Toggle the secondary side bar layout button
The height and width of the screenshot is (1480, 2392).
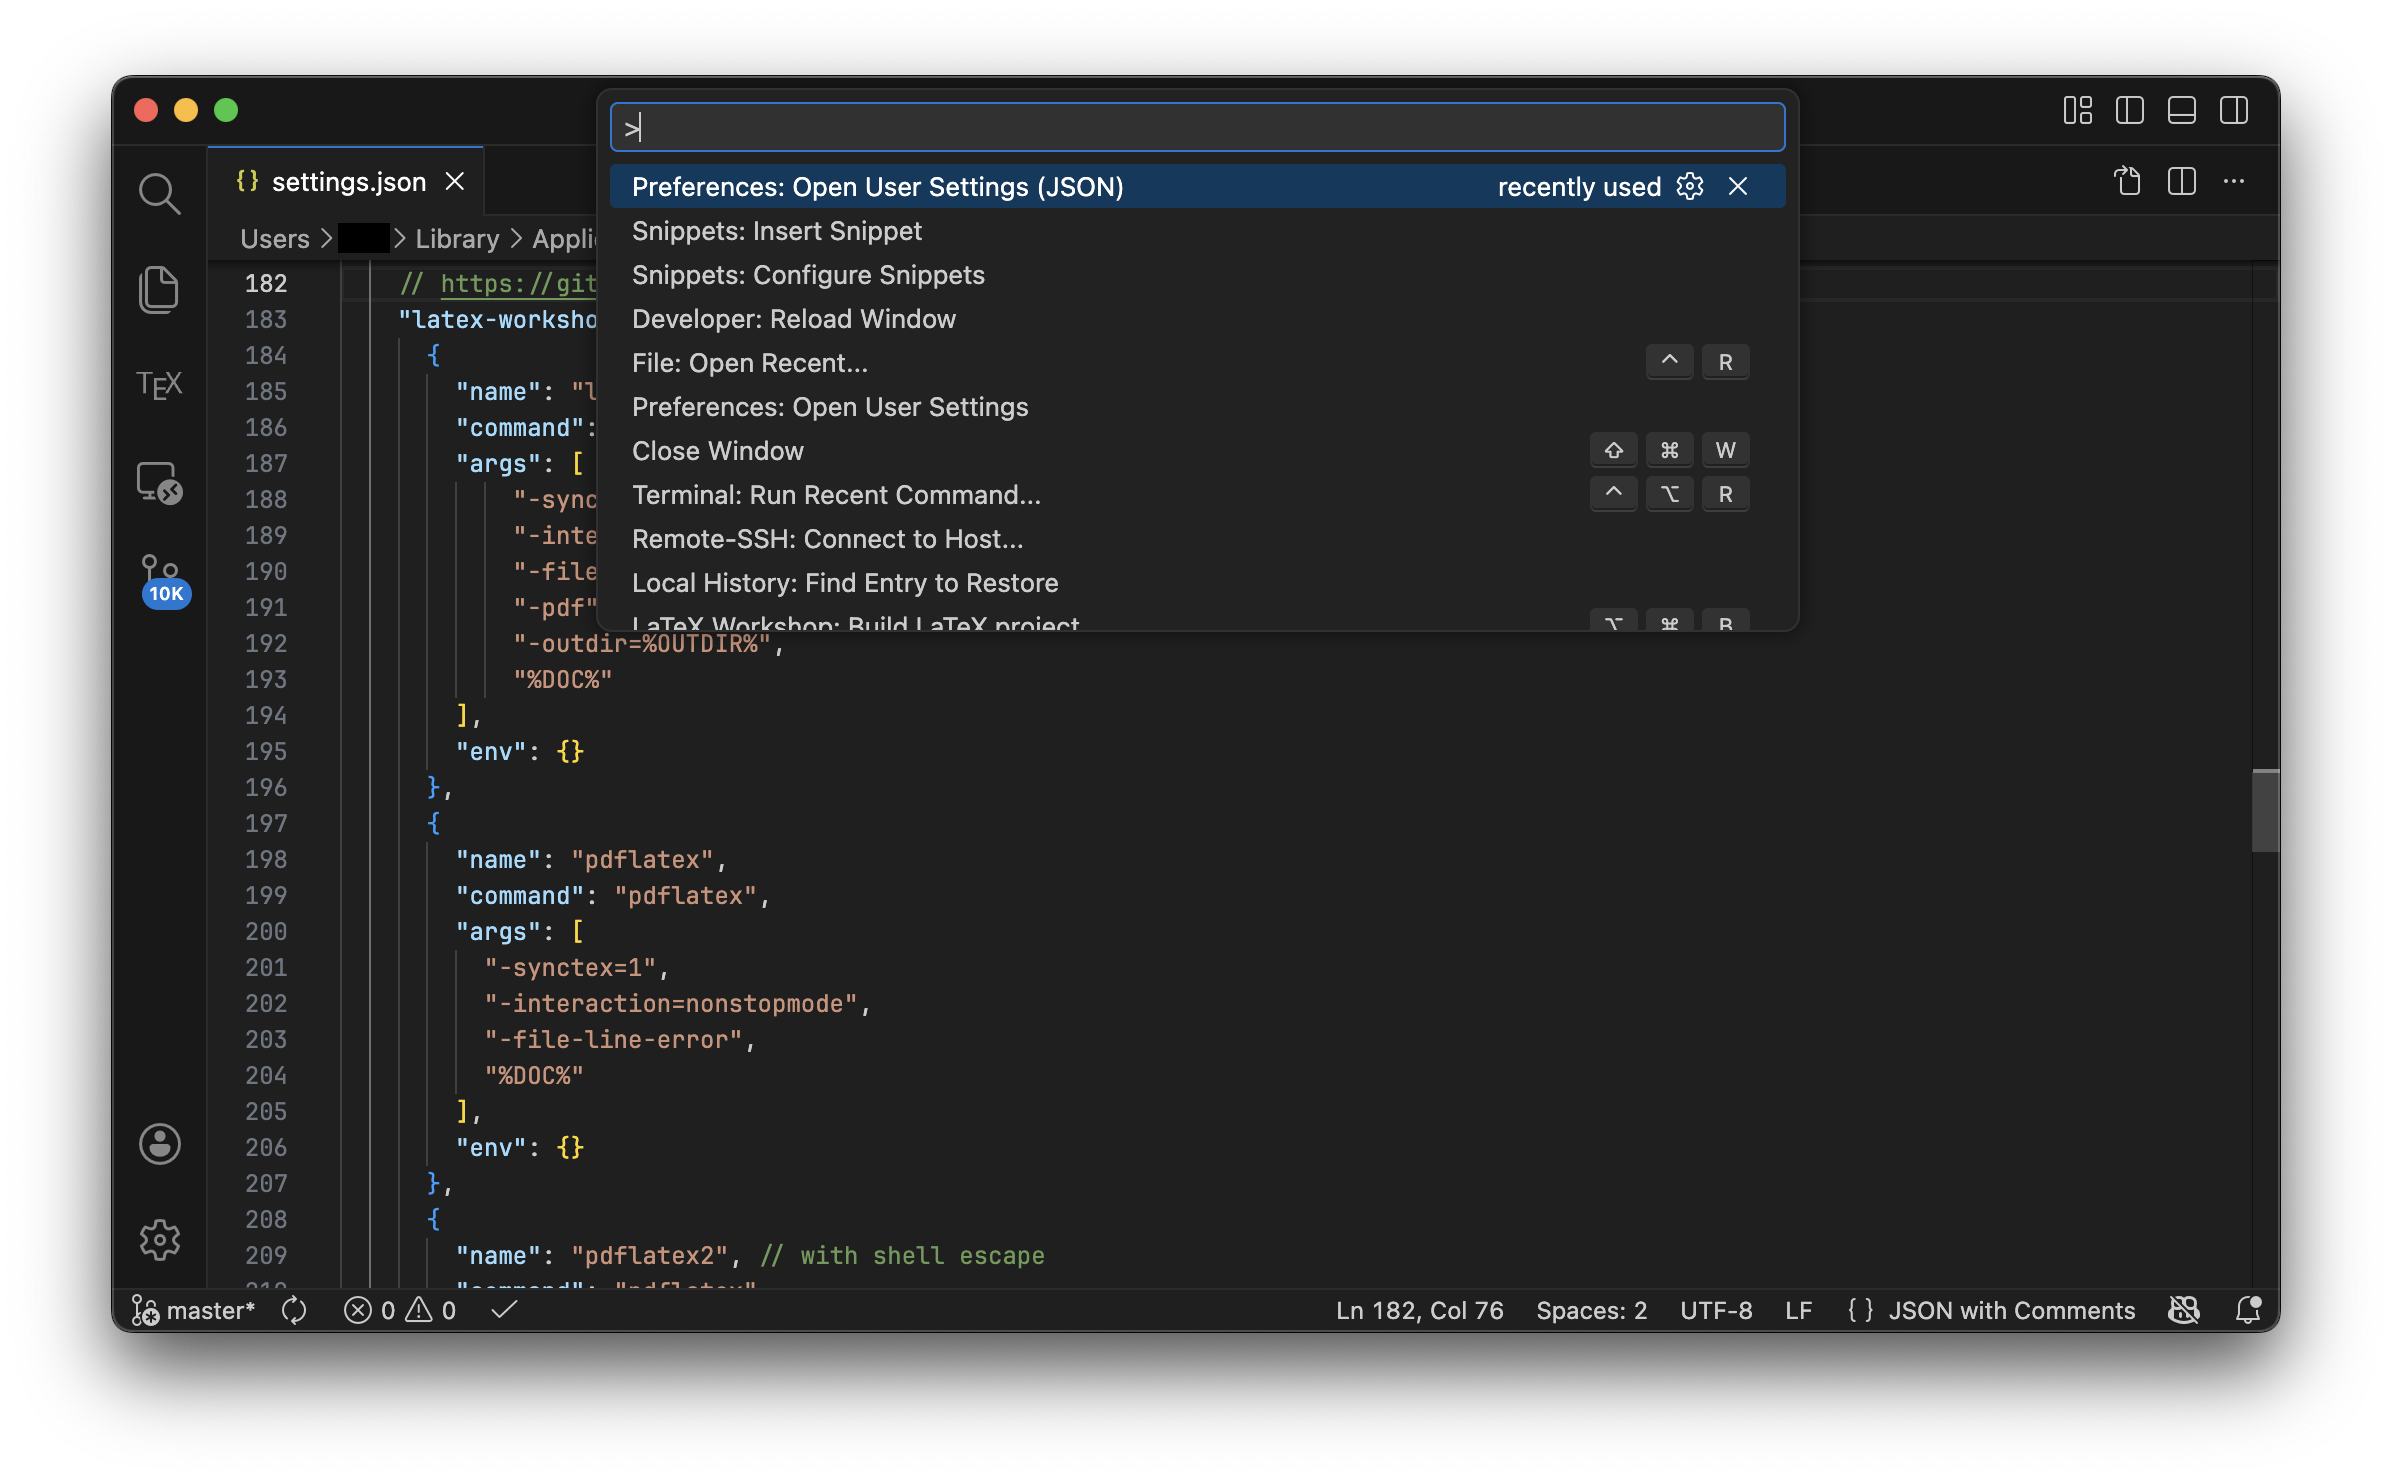[2234, 110]
